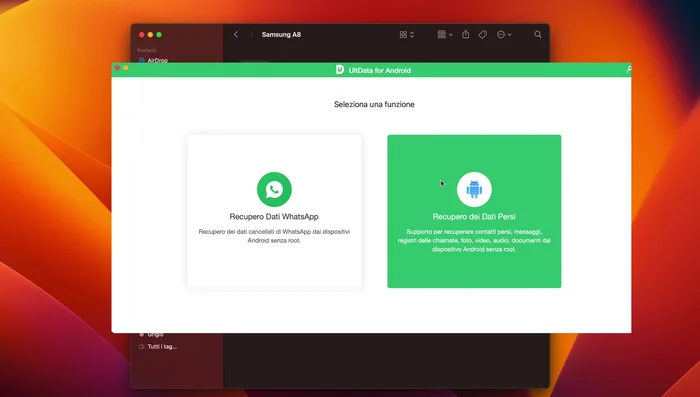Click the Finder share icon

click(466, 34)
